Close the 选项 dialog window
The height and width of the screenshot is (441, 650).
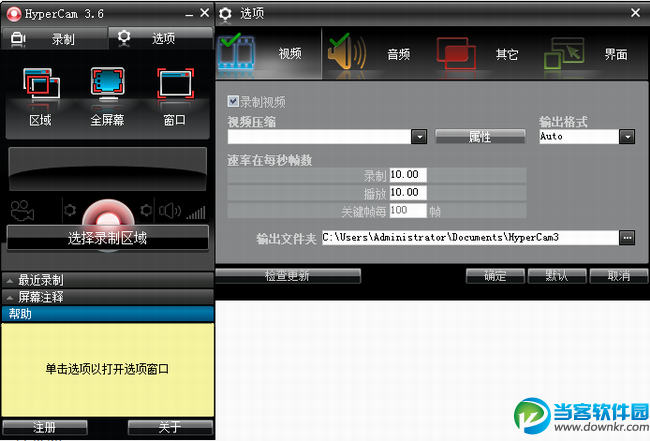pos(635,13)
